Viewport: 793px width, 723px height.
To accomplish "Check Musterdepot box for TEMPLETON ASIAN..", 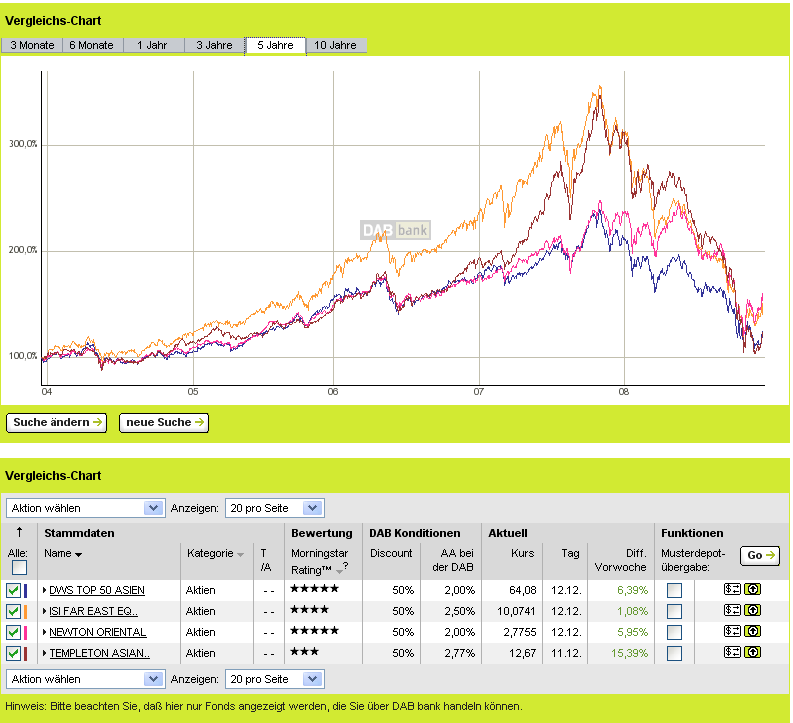I will click(x=674, y=653).
